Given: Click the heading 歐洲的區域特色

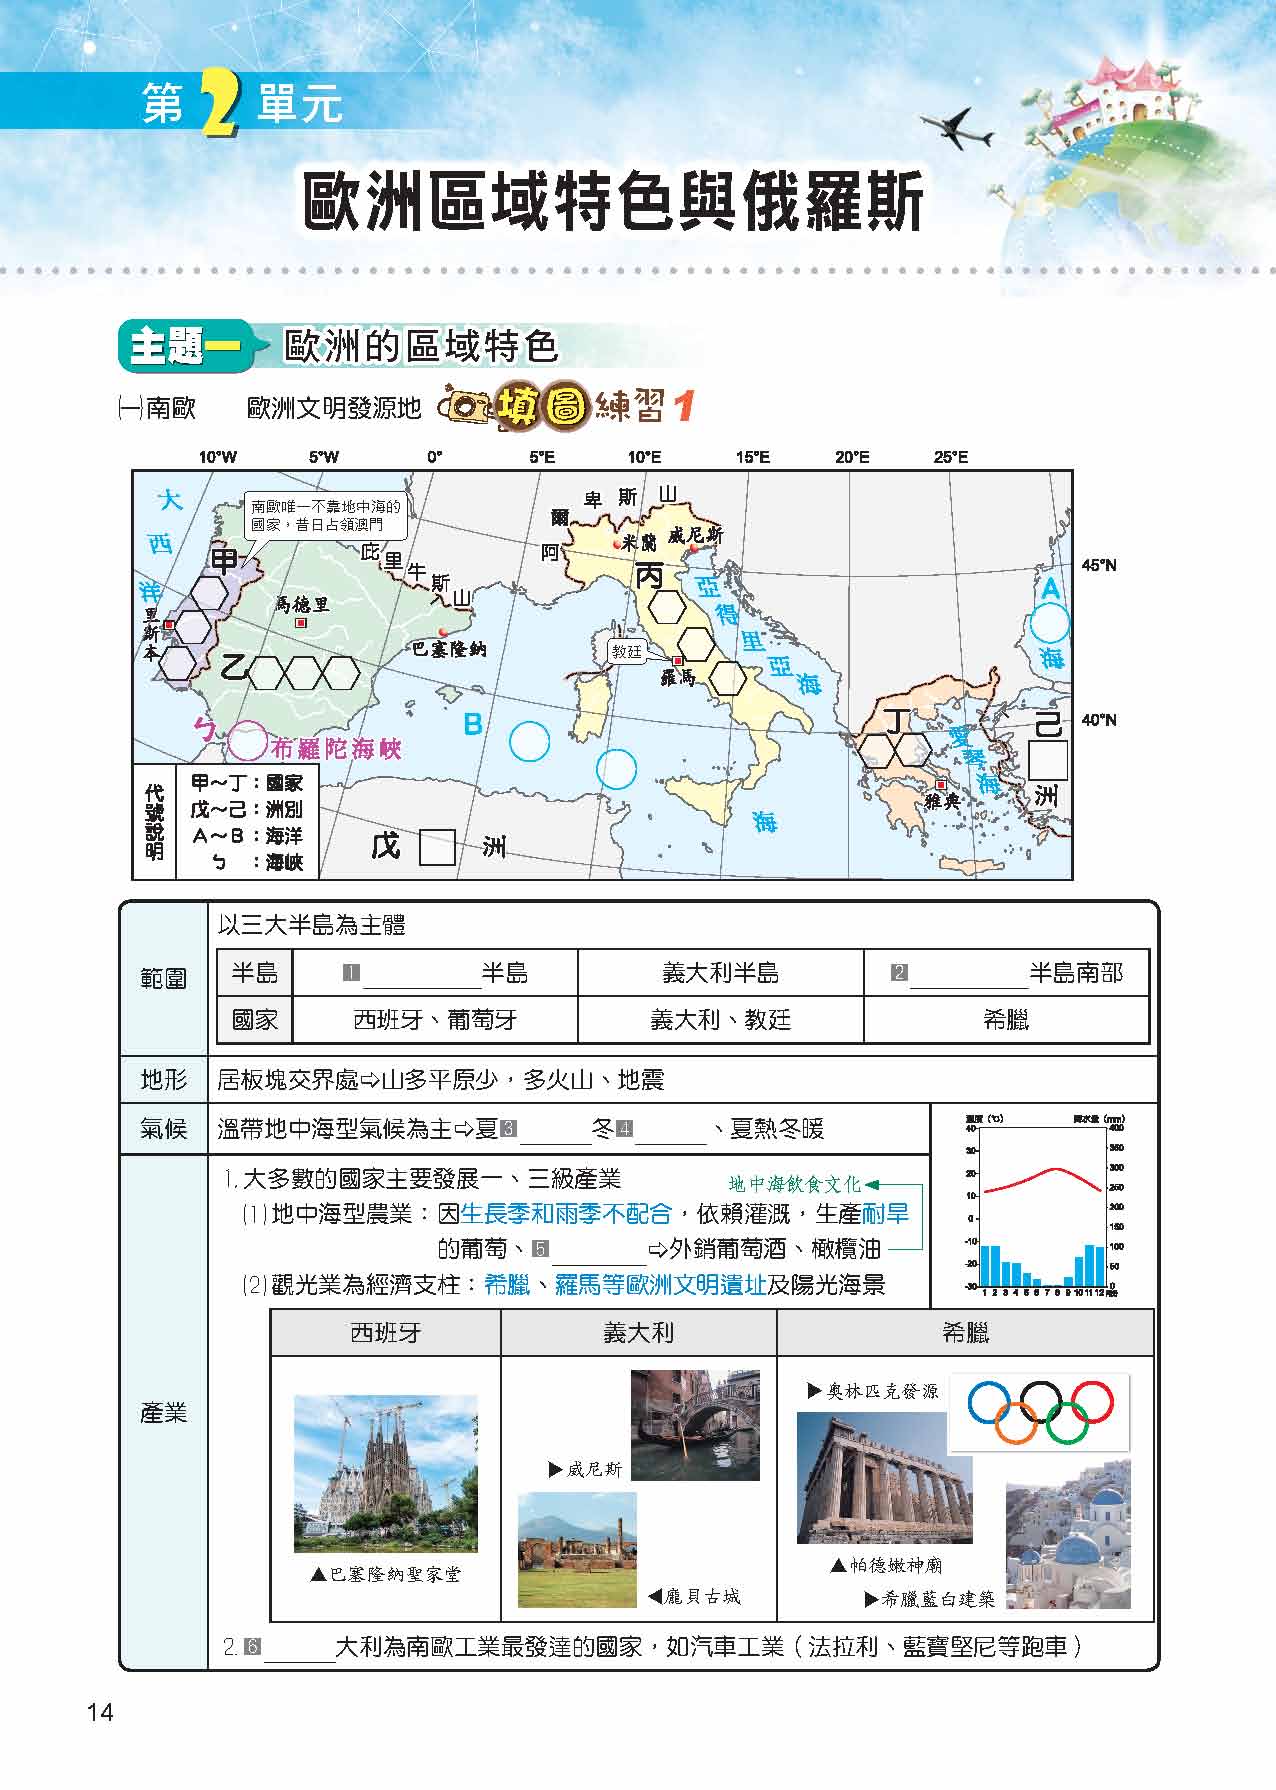Looking at the screenshot, I should [x=421, y=347].
